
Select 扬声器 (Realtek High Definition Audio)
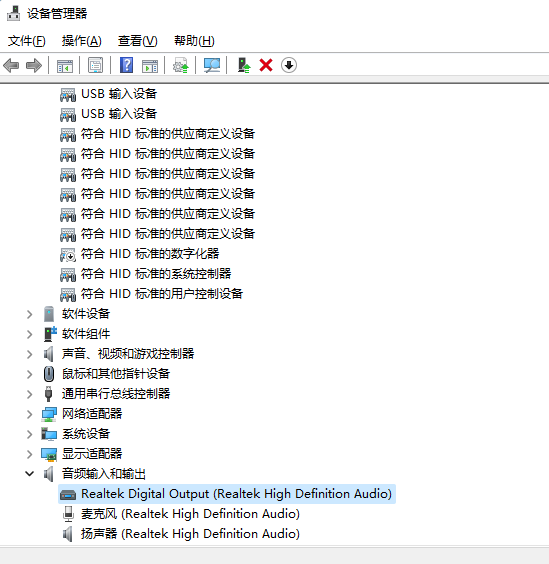pyautogui.click(x=190, y=534)
